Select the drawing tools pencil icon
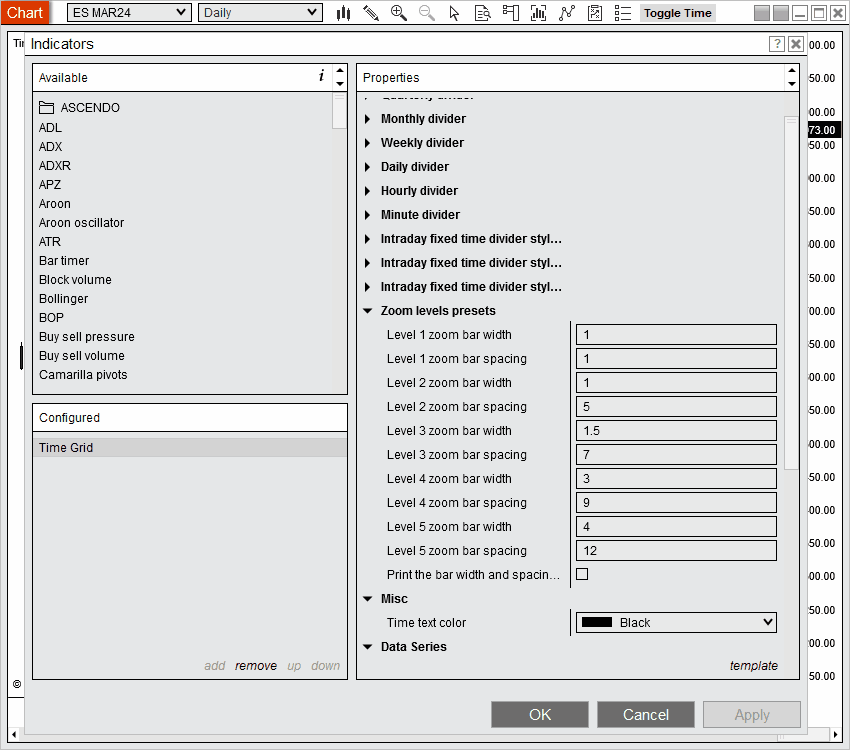850x750 pixels. (x=371, y=13)
